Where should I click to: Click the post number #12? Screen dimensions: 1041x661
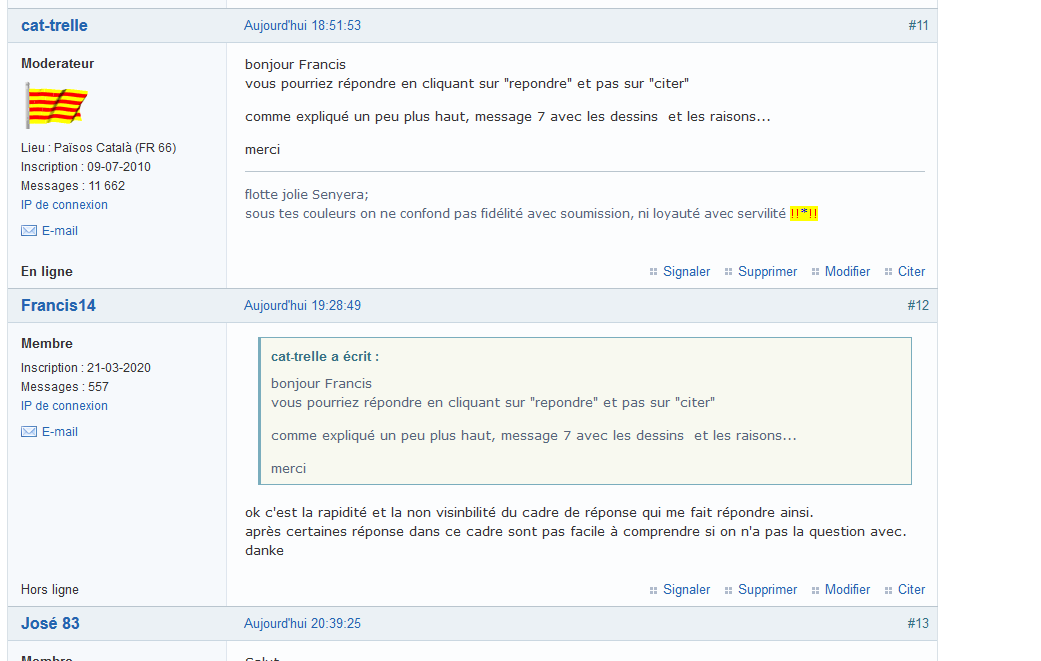coord(918,305)
